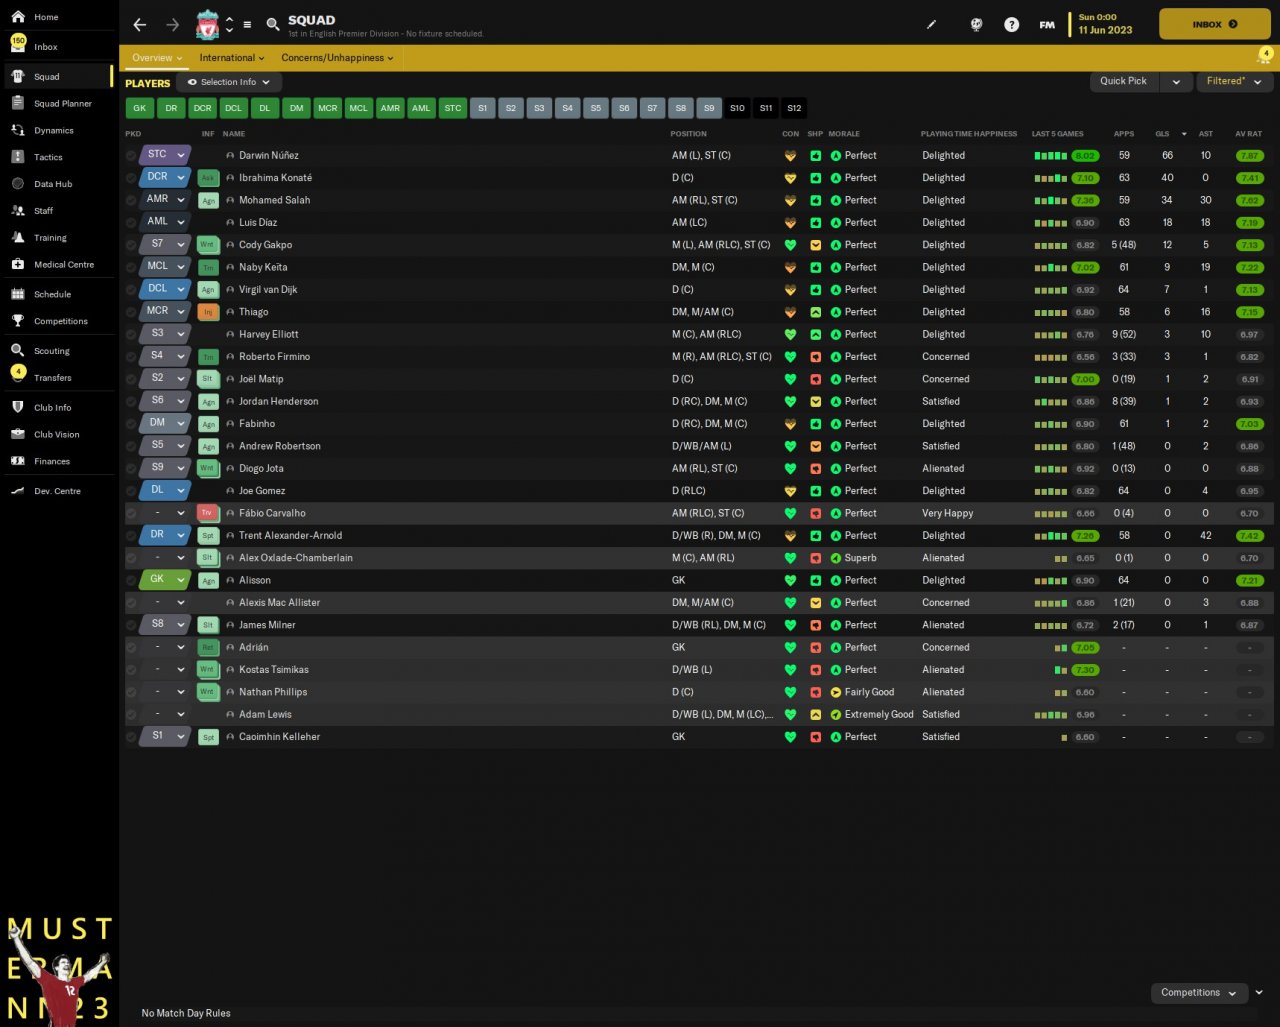The height and width of the screenshot is (1027, 1280).
Task: Navigate back with the left arrow
Action: pos(140,25)
